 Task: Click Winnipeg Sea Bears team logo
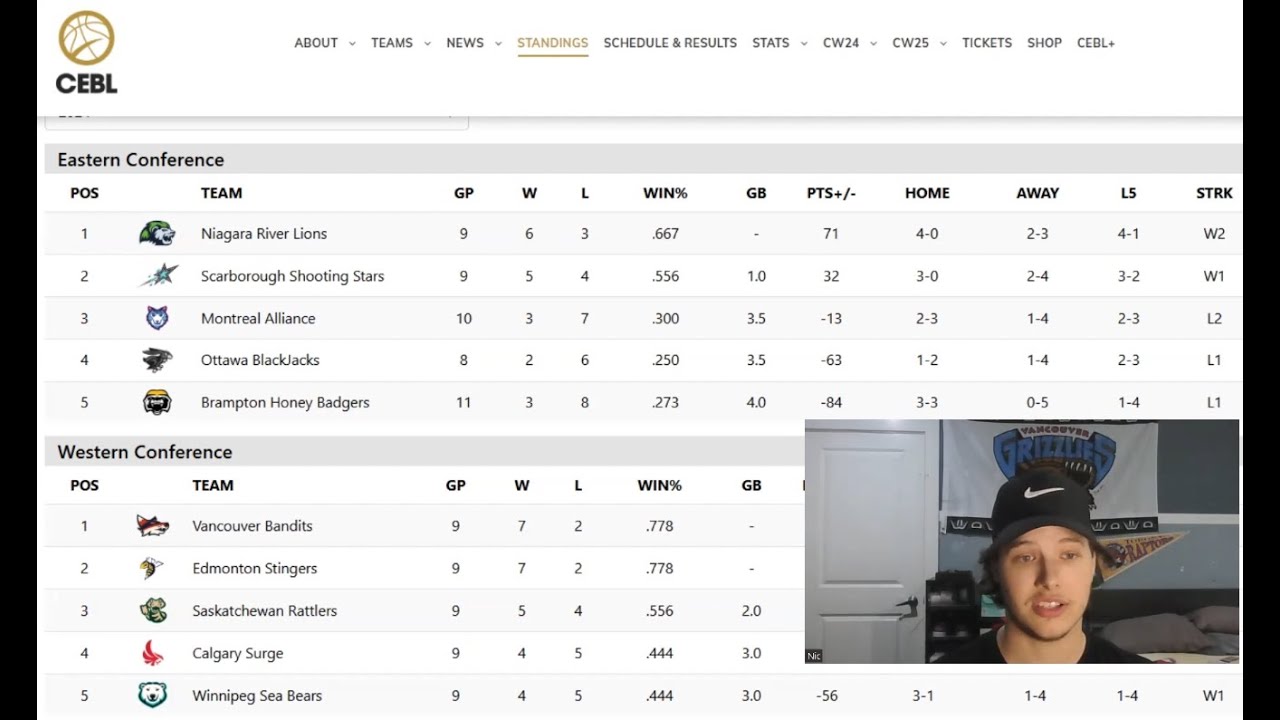(x=152, y=695)
